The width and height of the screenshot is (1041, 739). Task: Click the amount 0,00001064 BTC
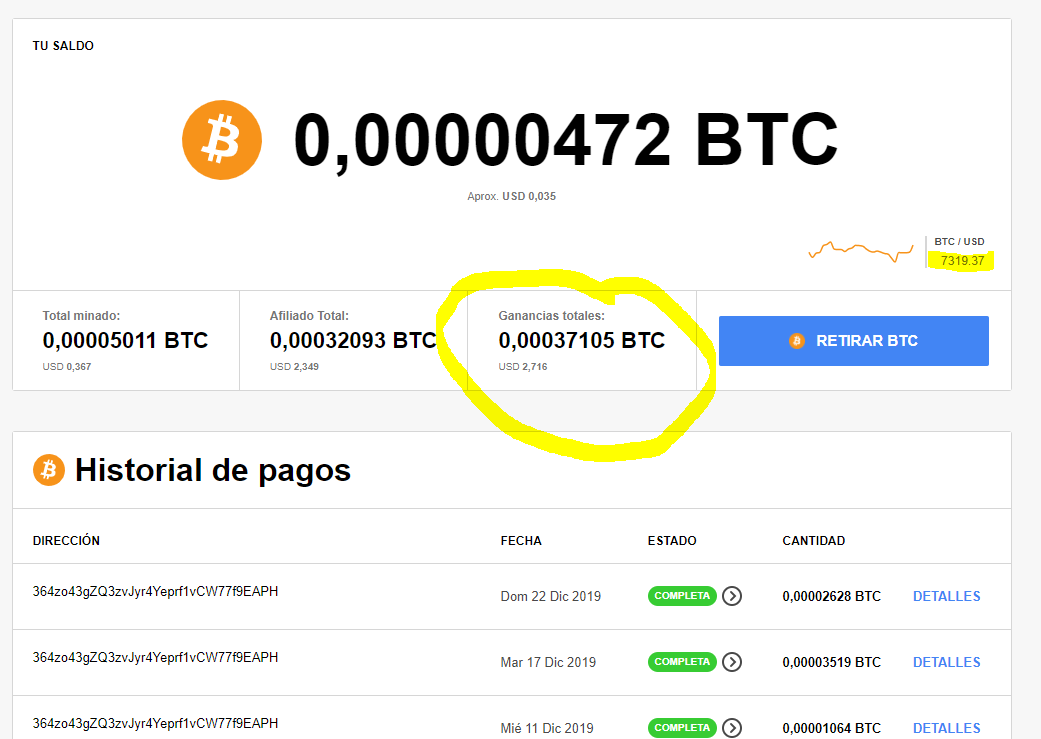point(831,728)
